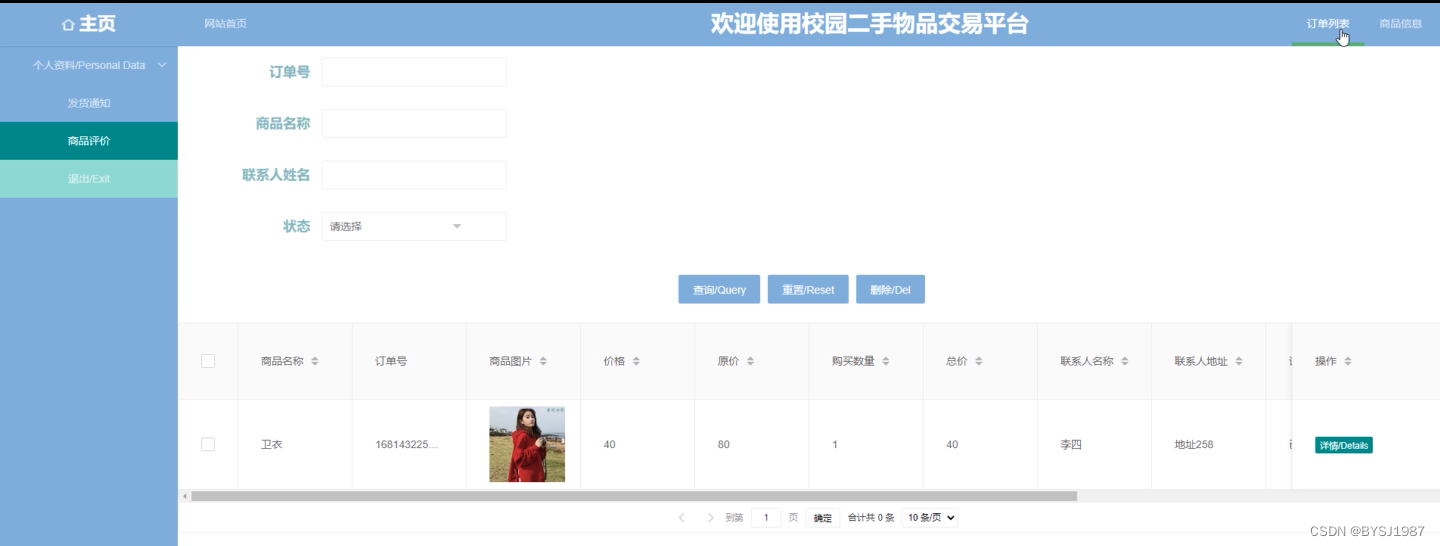
Task: Click the 合计共 0 条 total text
Action: [x=871, y=518]
